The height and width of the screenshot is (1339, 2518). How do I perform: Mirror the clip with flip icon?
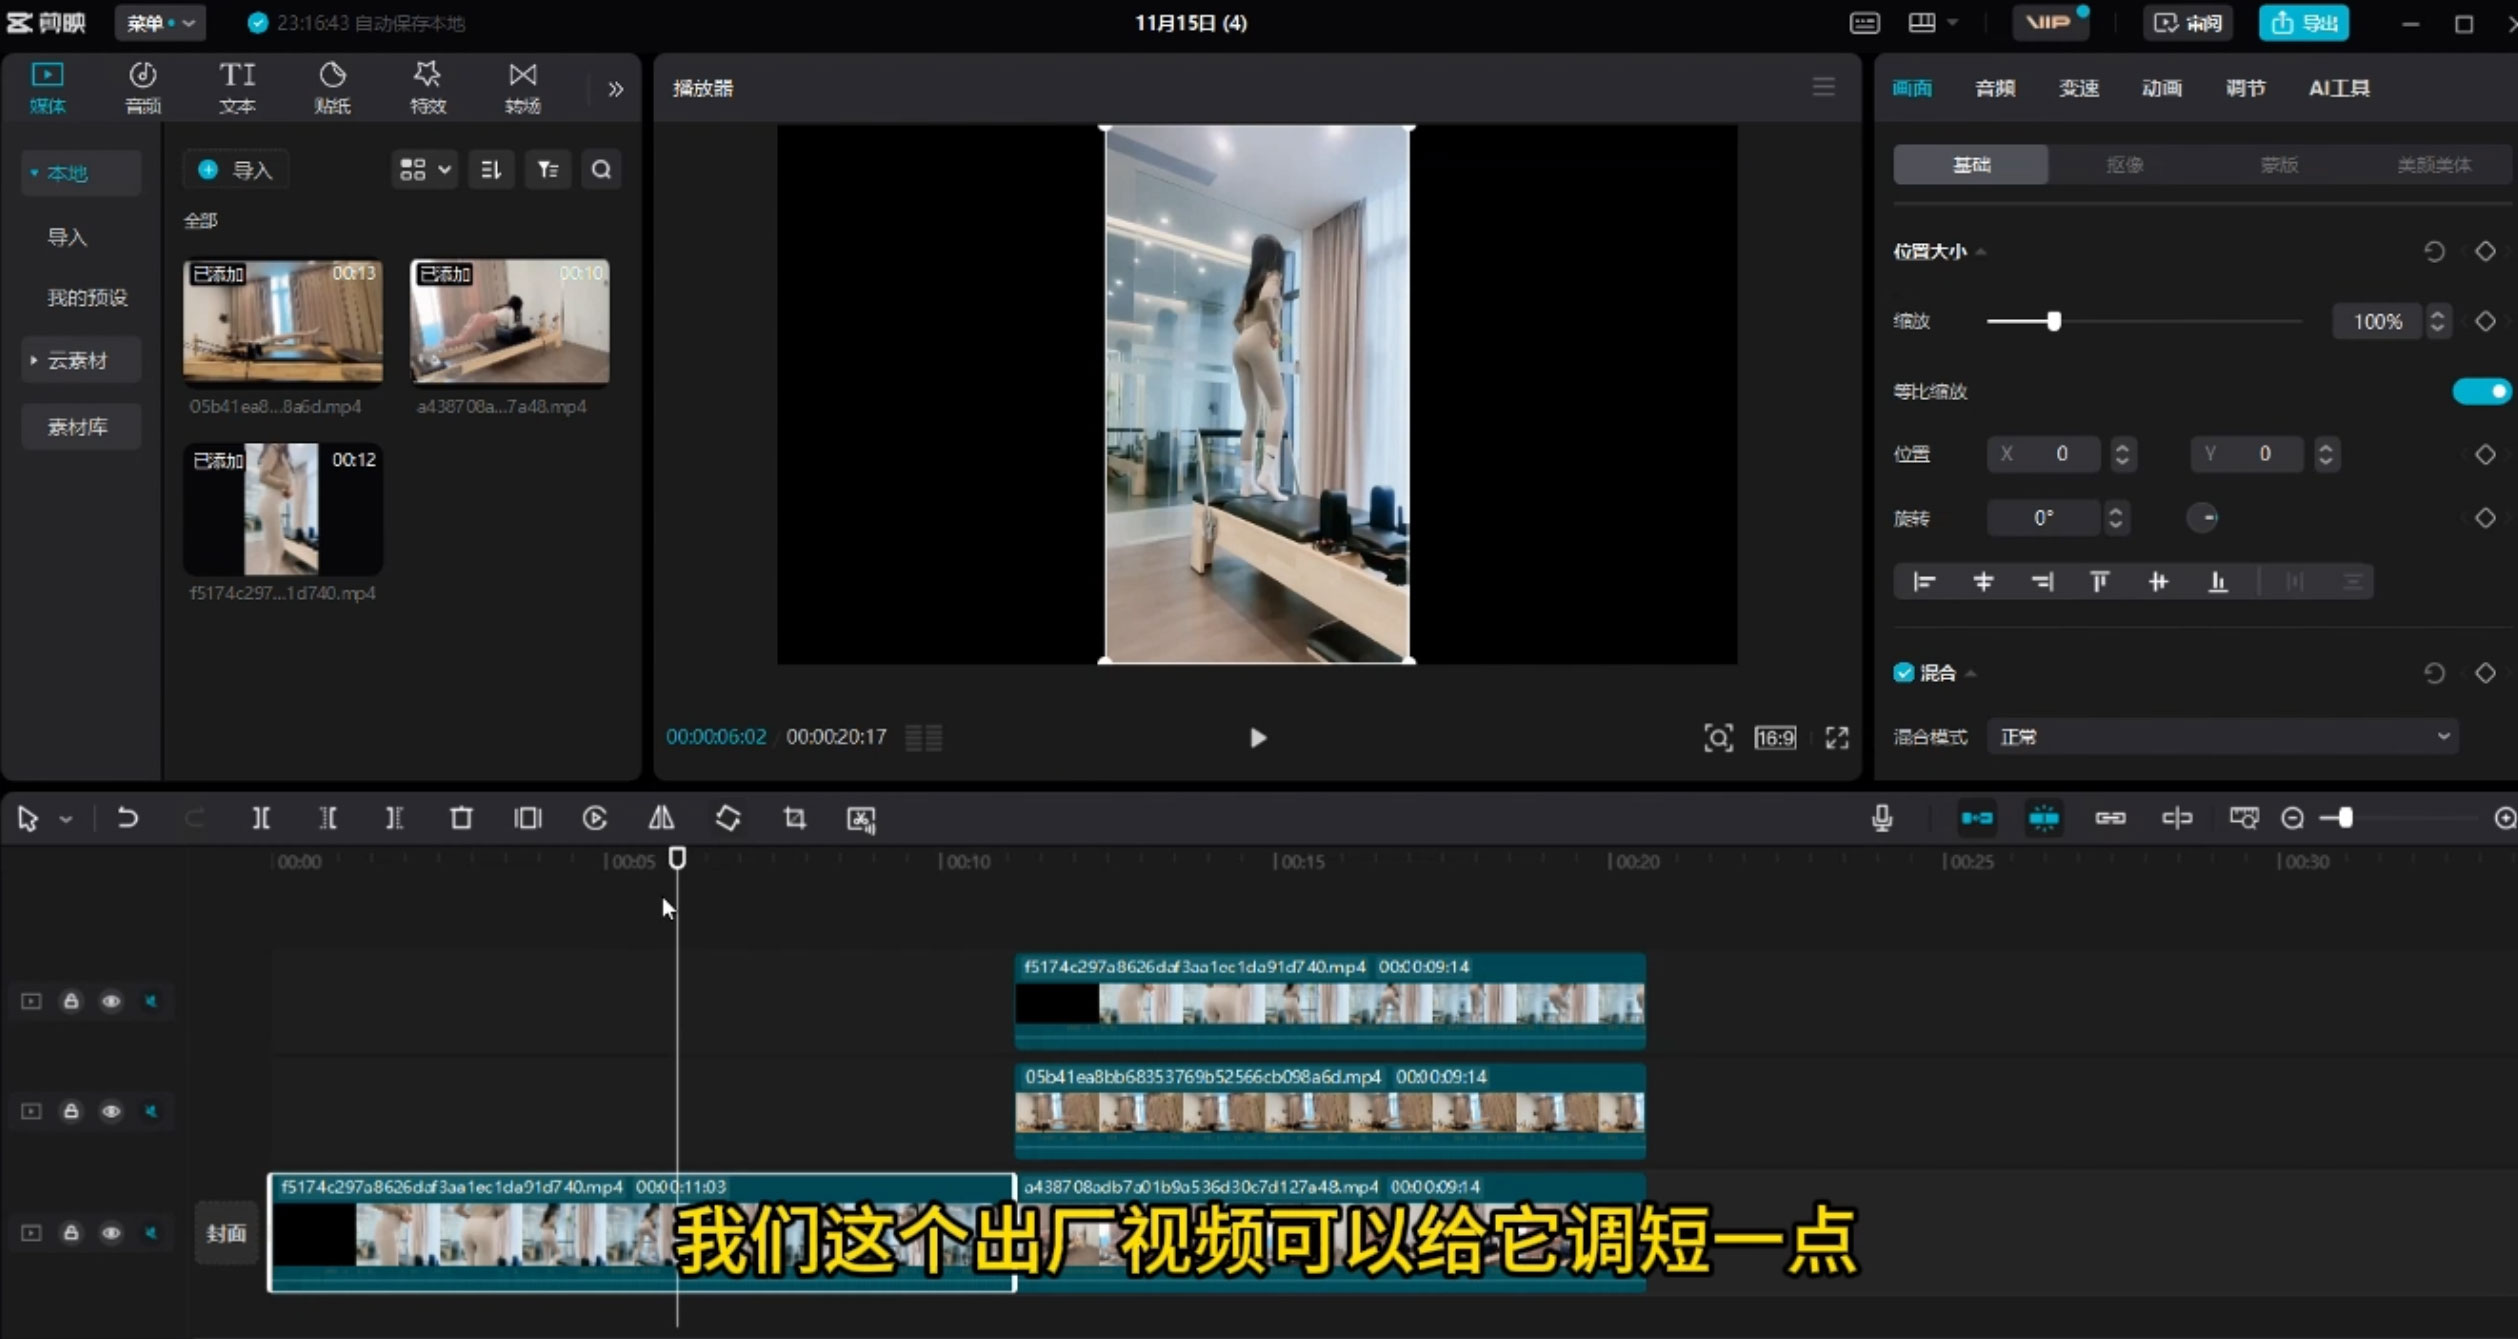coord(661,818)
